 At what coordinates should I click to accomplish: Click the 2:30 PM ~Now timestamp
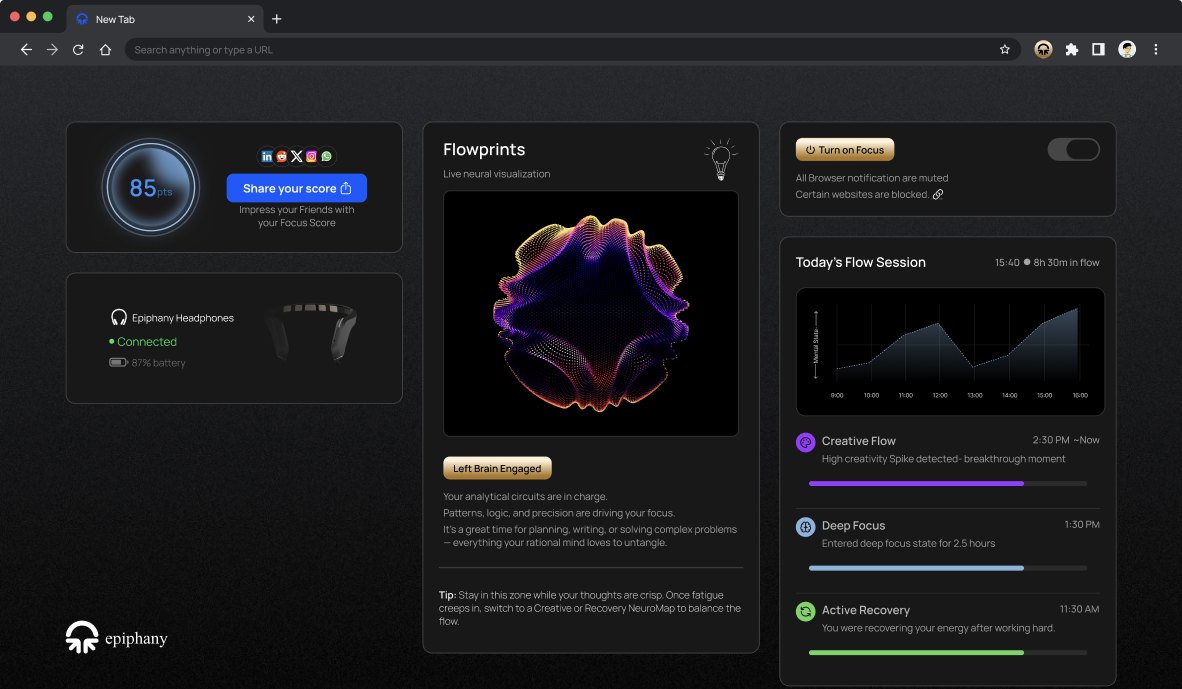click(x=1066, y=439)
